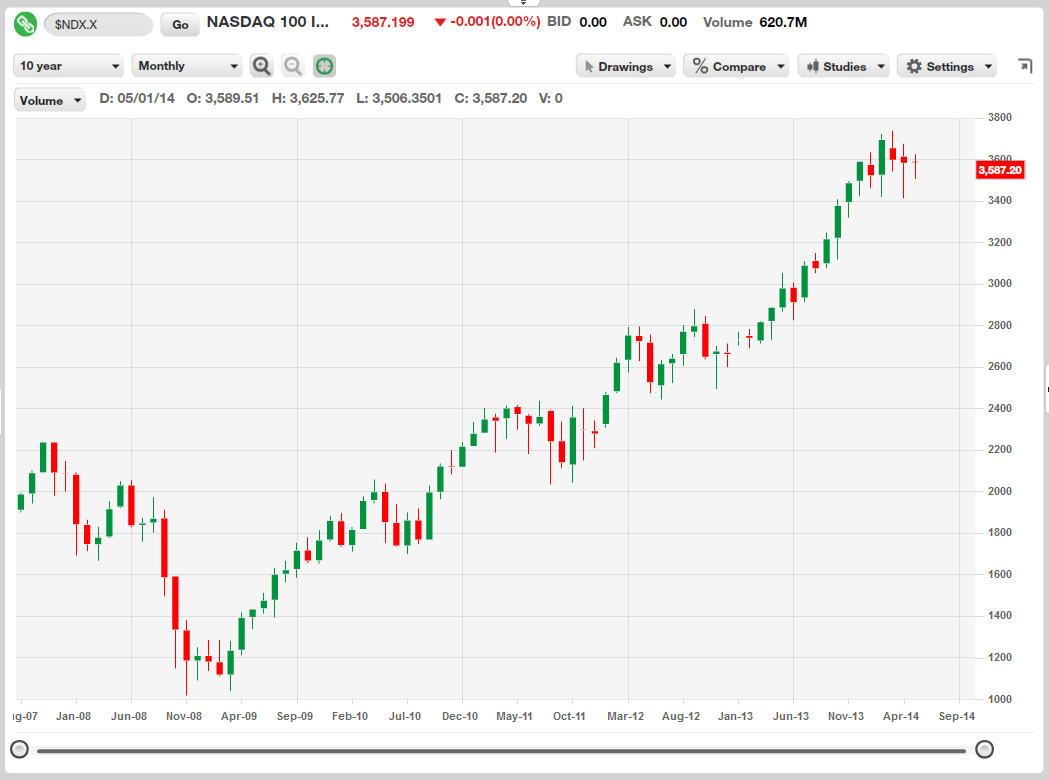Click the $NDX.X symbol input field
The image size is (1049, 780).
click(x=98, y=24)
